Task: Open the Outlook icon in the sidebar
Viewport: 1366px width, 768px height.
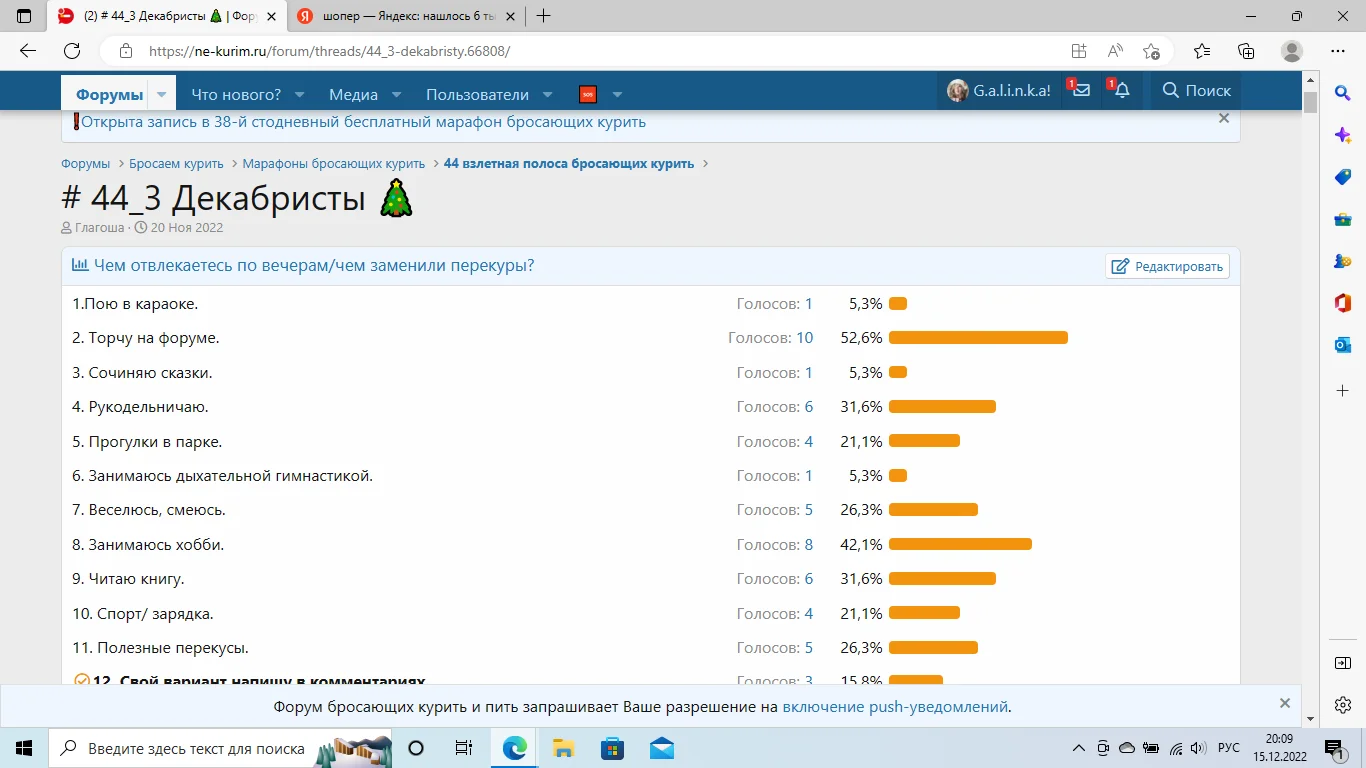Action: tap(1342, 345)
